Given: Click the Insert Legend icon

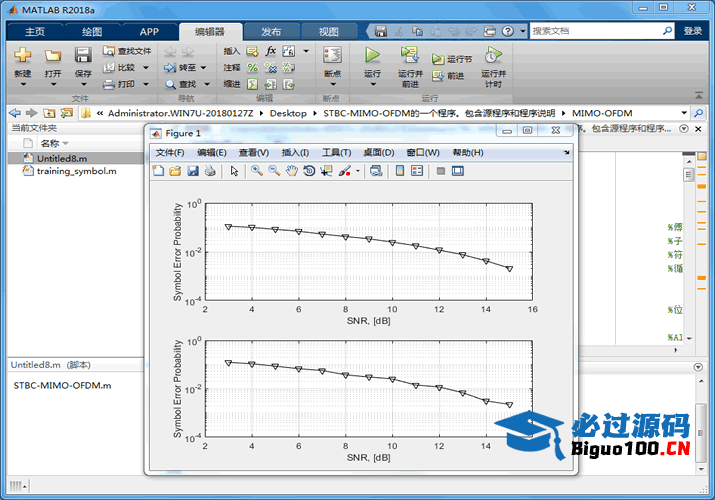Looking at the screenshot, I should (417, 171).
